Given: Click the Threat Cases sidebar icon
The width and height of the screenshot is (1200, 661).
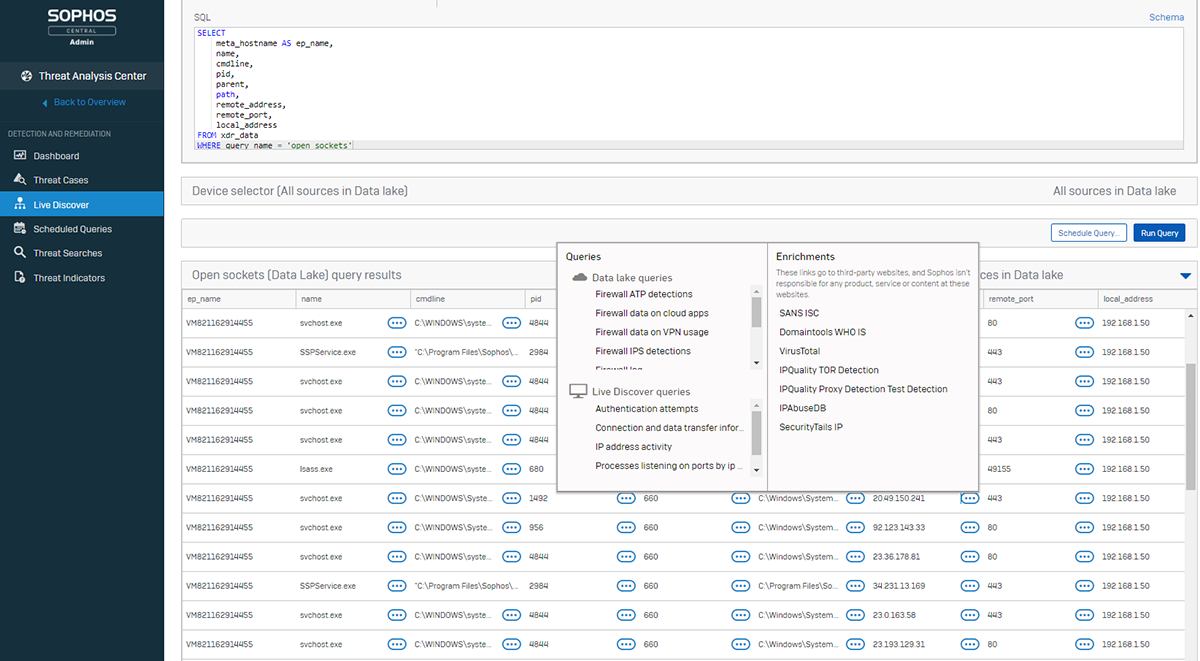Looking at the screenshot, I should coord(20,180).
